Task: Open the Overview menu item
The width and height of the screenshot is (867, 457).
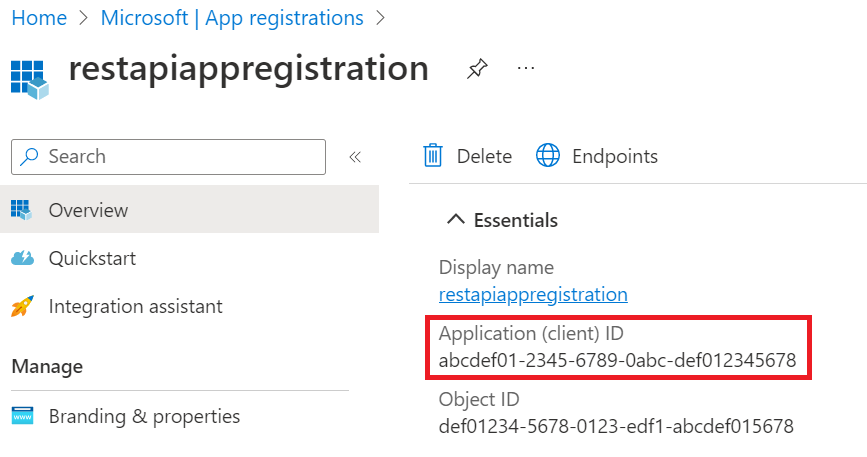Action: point(88,210)
